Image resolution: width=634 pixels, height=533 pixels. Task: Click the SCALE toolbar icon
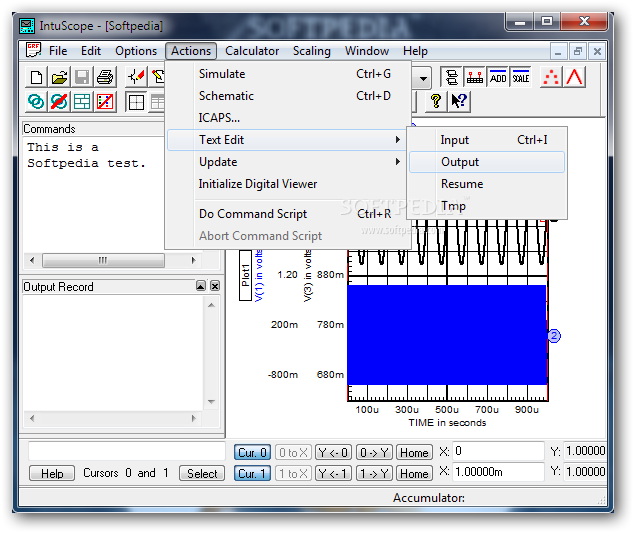(521, 77)
